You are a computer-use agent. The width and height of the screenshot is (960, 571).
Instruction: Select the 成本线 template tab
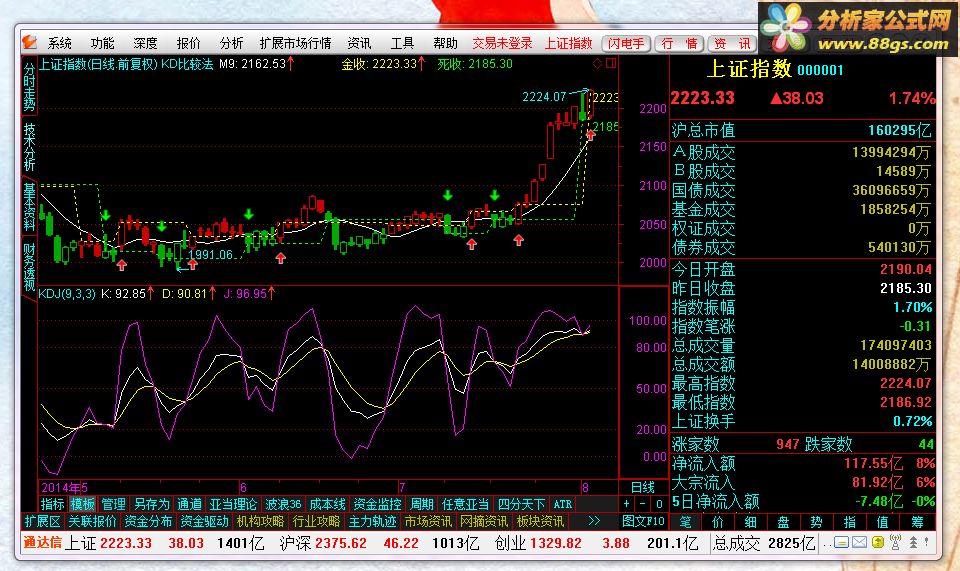328,504
